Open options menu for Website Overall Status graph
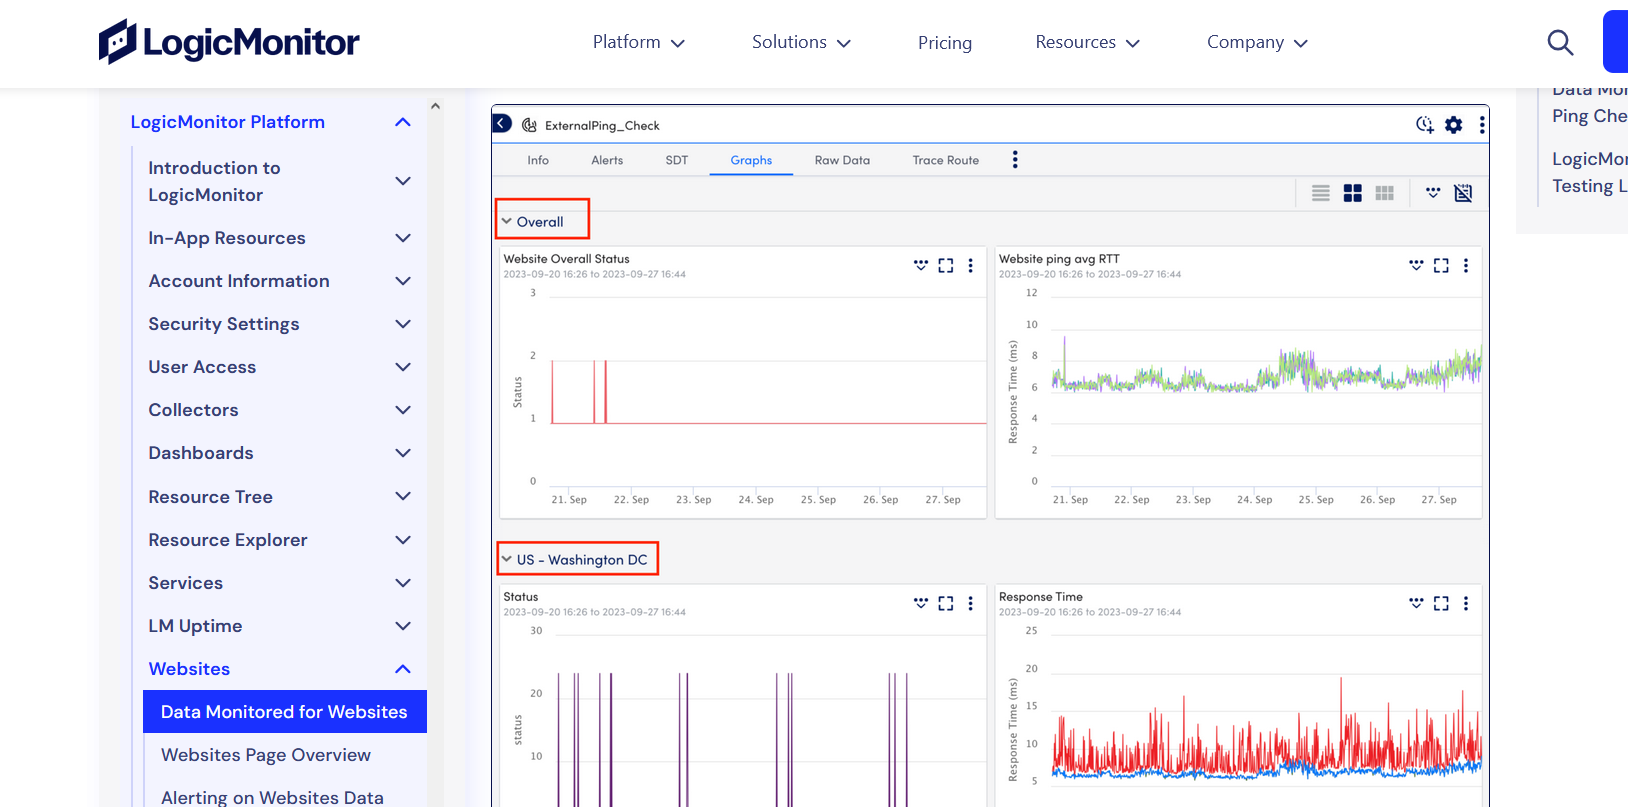Image resolution: width=1628 pixels, height=807 pixels. click(x=970, y=265)
